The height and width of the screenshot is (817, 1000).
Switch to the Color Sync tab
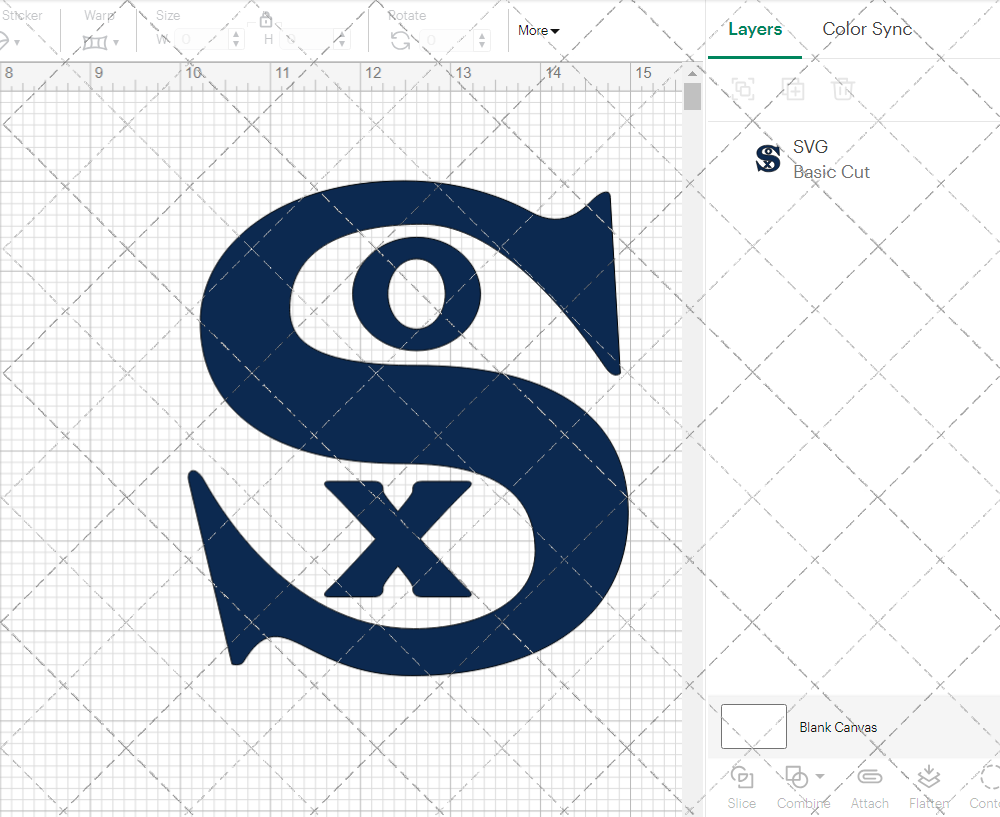(x=867, y=29)
